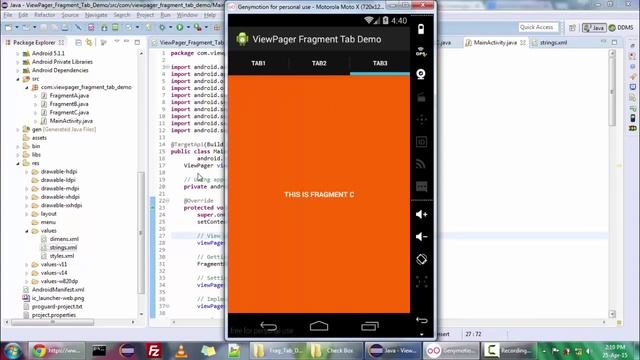Open dropdown arrow next to New button
The height and width of the screenshot is (360, 640).
pyautogui.click(x=17, y=27)
